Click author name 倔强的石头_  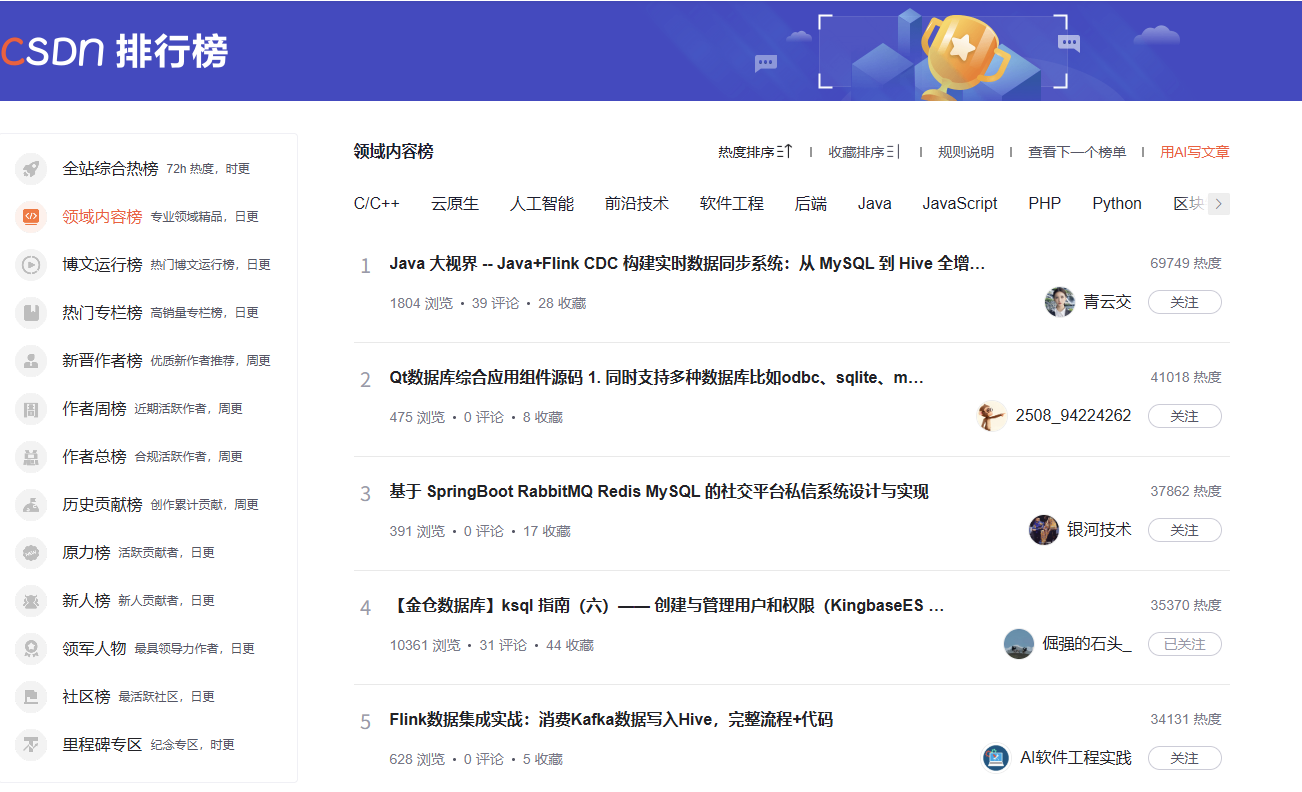coord(1087,644)
